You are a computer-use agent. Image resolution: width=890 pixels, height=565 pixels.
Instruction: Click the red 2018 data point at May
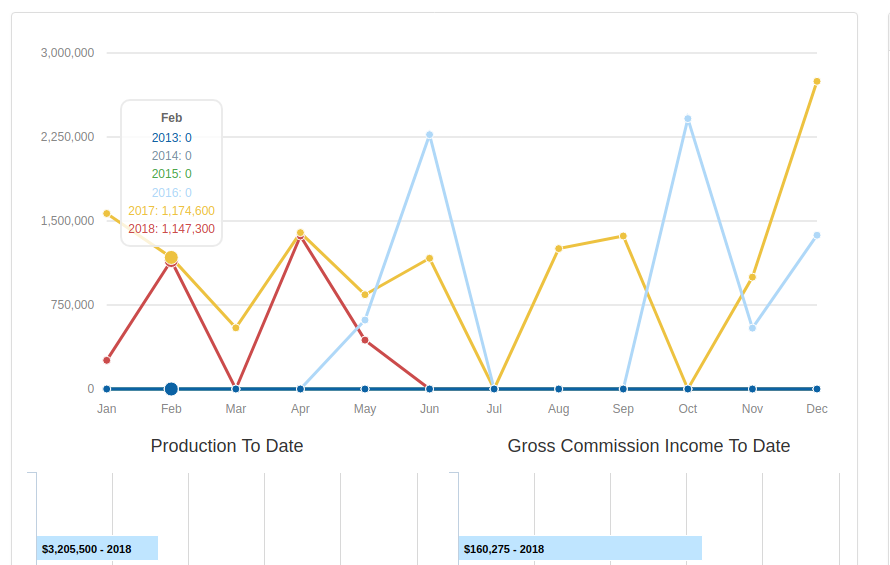point(365,340)
